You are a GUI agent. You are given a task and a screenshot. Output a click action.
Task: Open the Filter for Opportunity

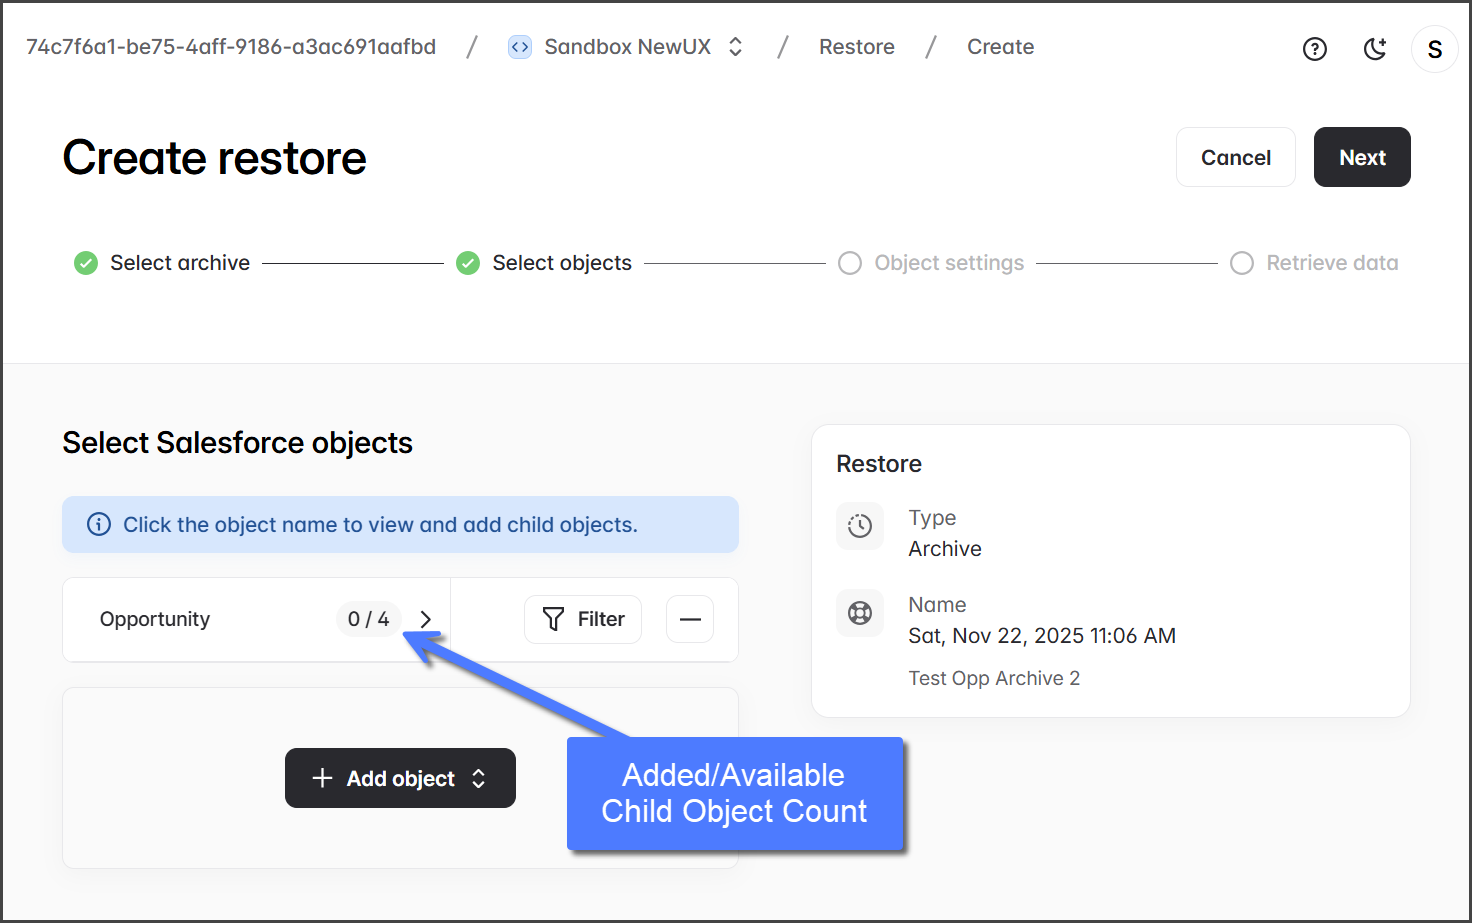[x=583, y=619]
